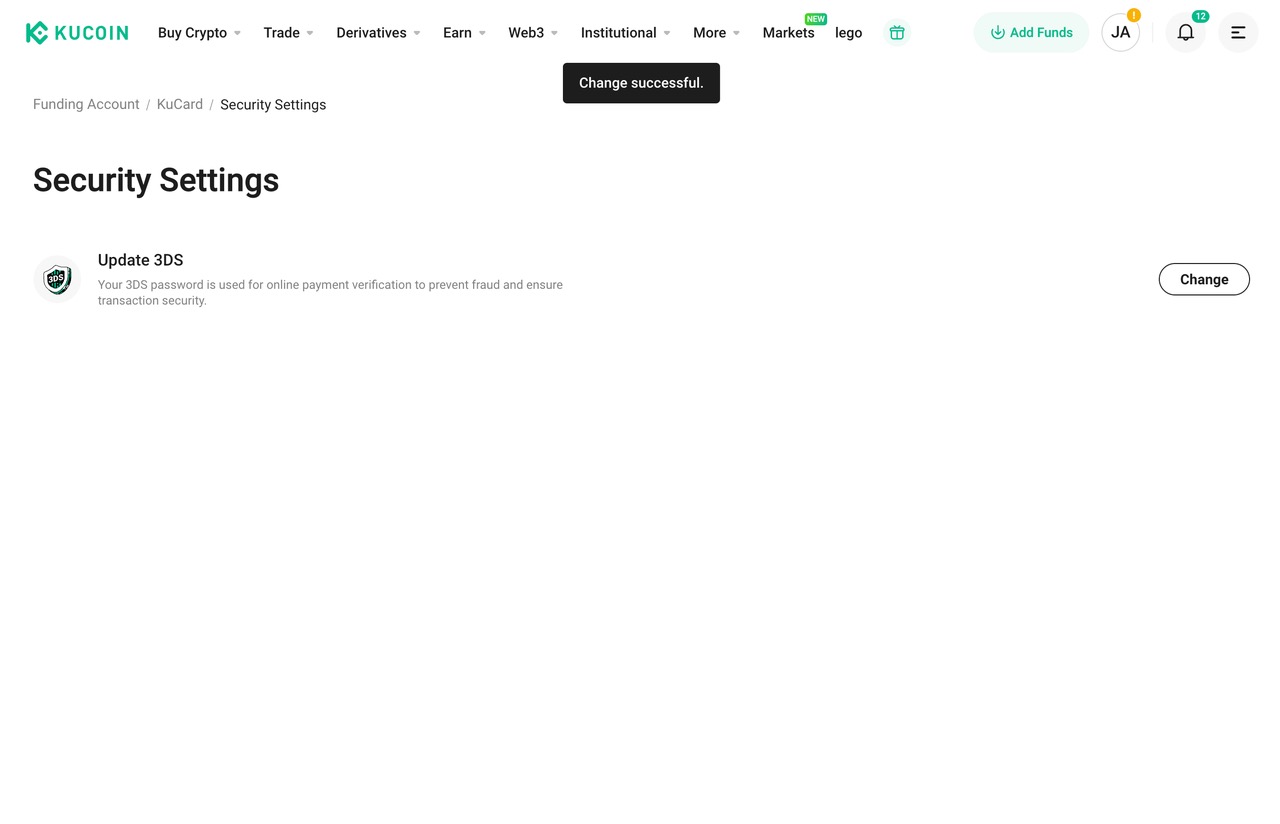Screen dimensions: 1280x824
Task: Click the notification count badge
Action: pyautogui.click(x=1200, y=16)
